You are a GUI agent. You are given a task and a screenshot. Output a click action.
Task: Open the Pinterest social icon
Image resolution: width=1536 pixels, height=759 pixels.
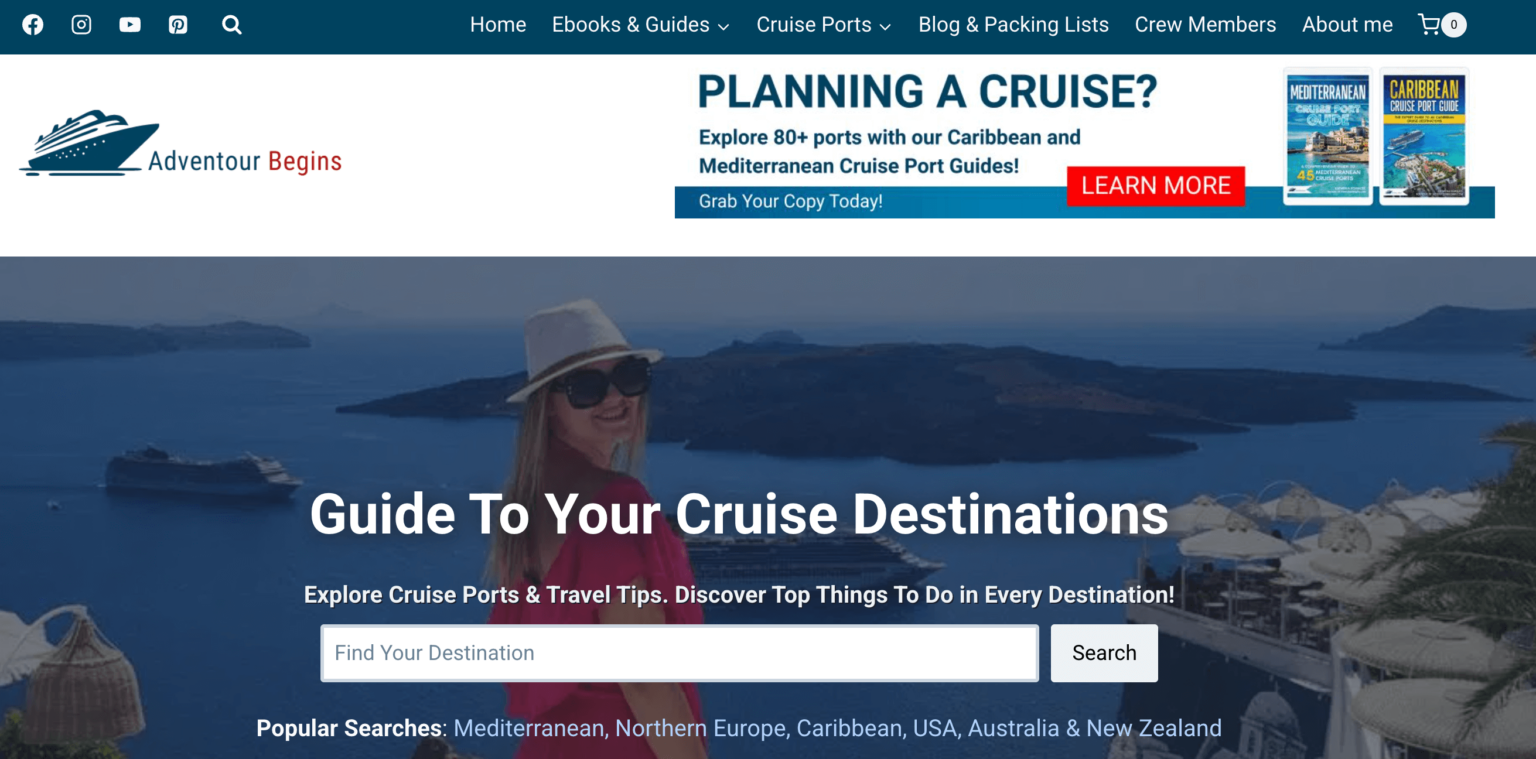click(x=178, y=24)
